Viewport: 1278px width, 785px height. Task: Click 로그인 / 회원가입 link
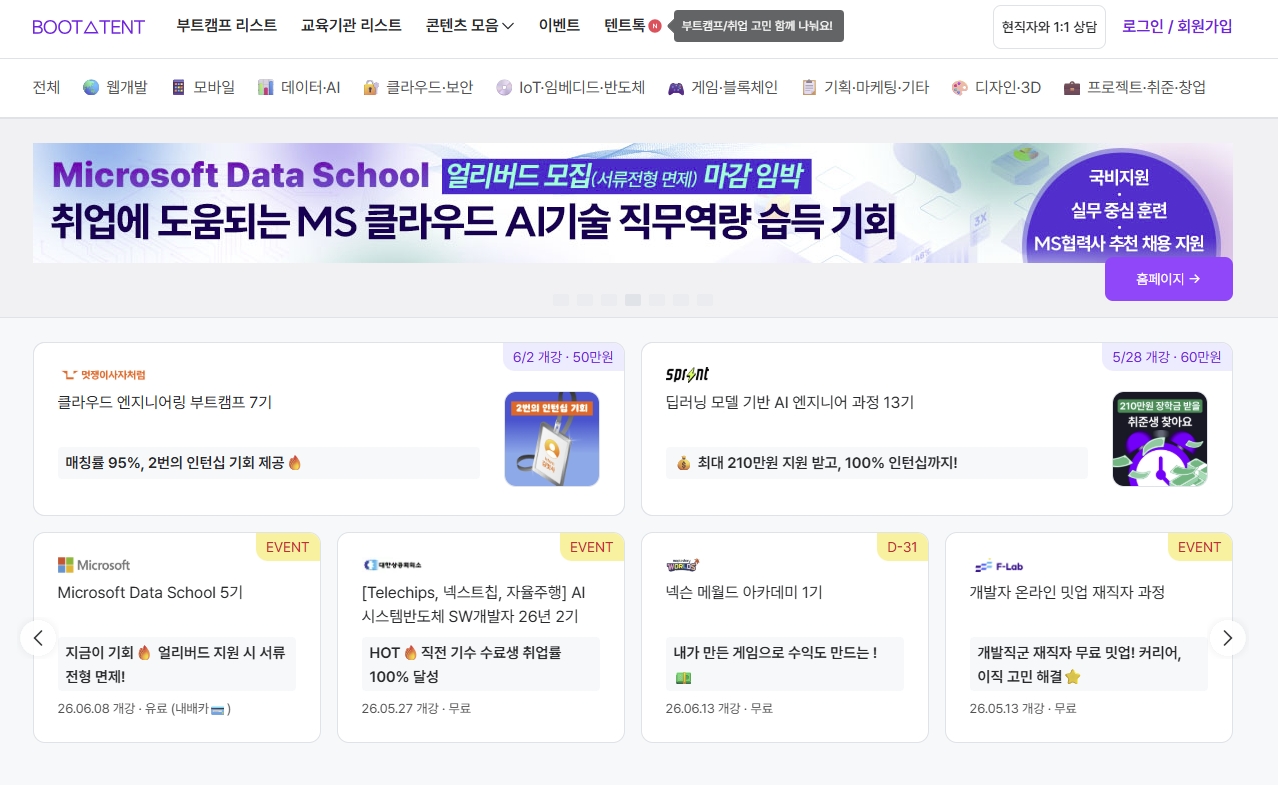pos(1177,26)
